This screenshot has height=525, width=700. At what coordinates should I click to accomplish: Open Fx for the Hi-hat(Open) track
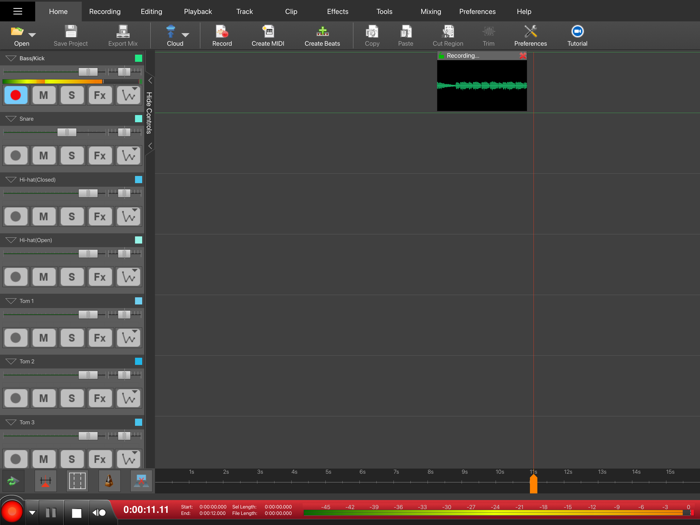click(100, 277)
